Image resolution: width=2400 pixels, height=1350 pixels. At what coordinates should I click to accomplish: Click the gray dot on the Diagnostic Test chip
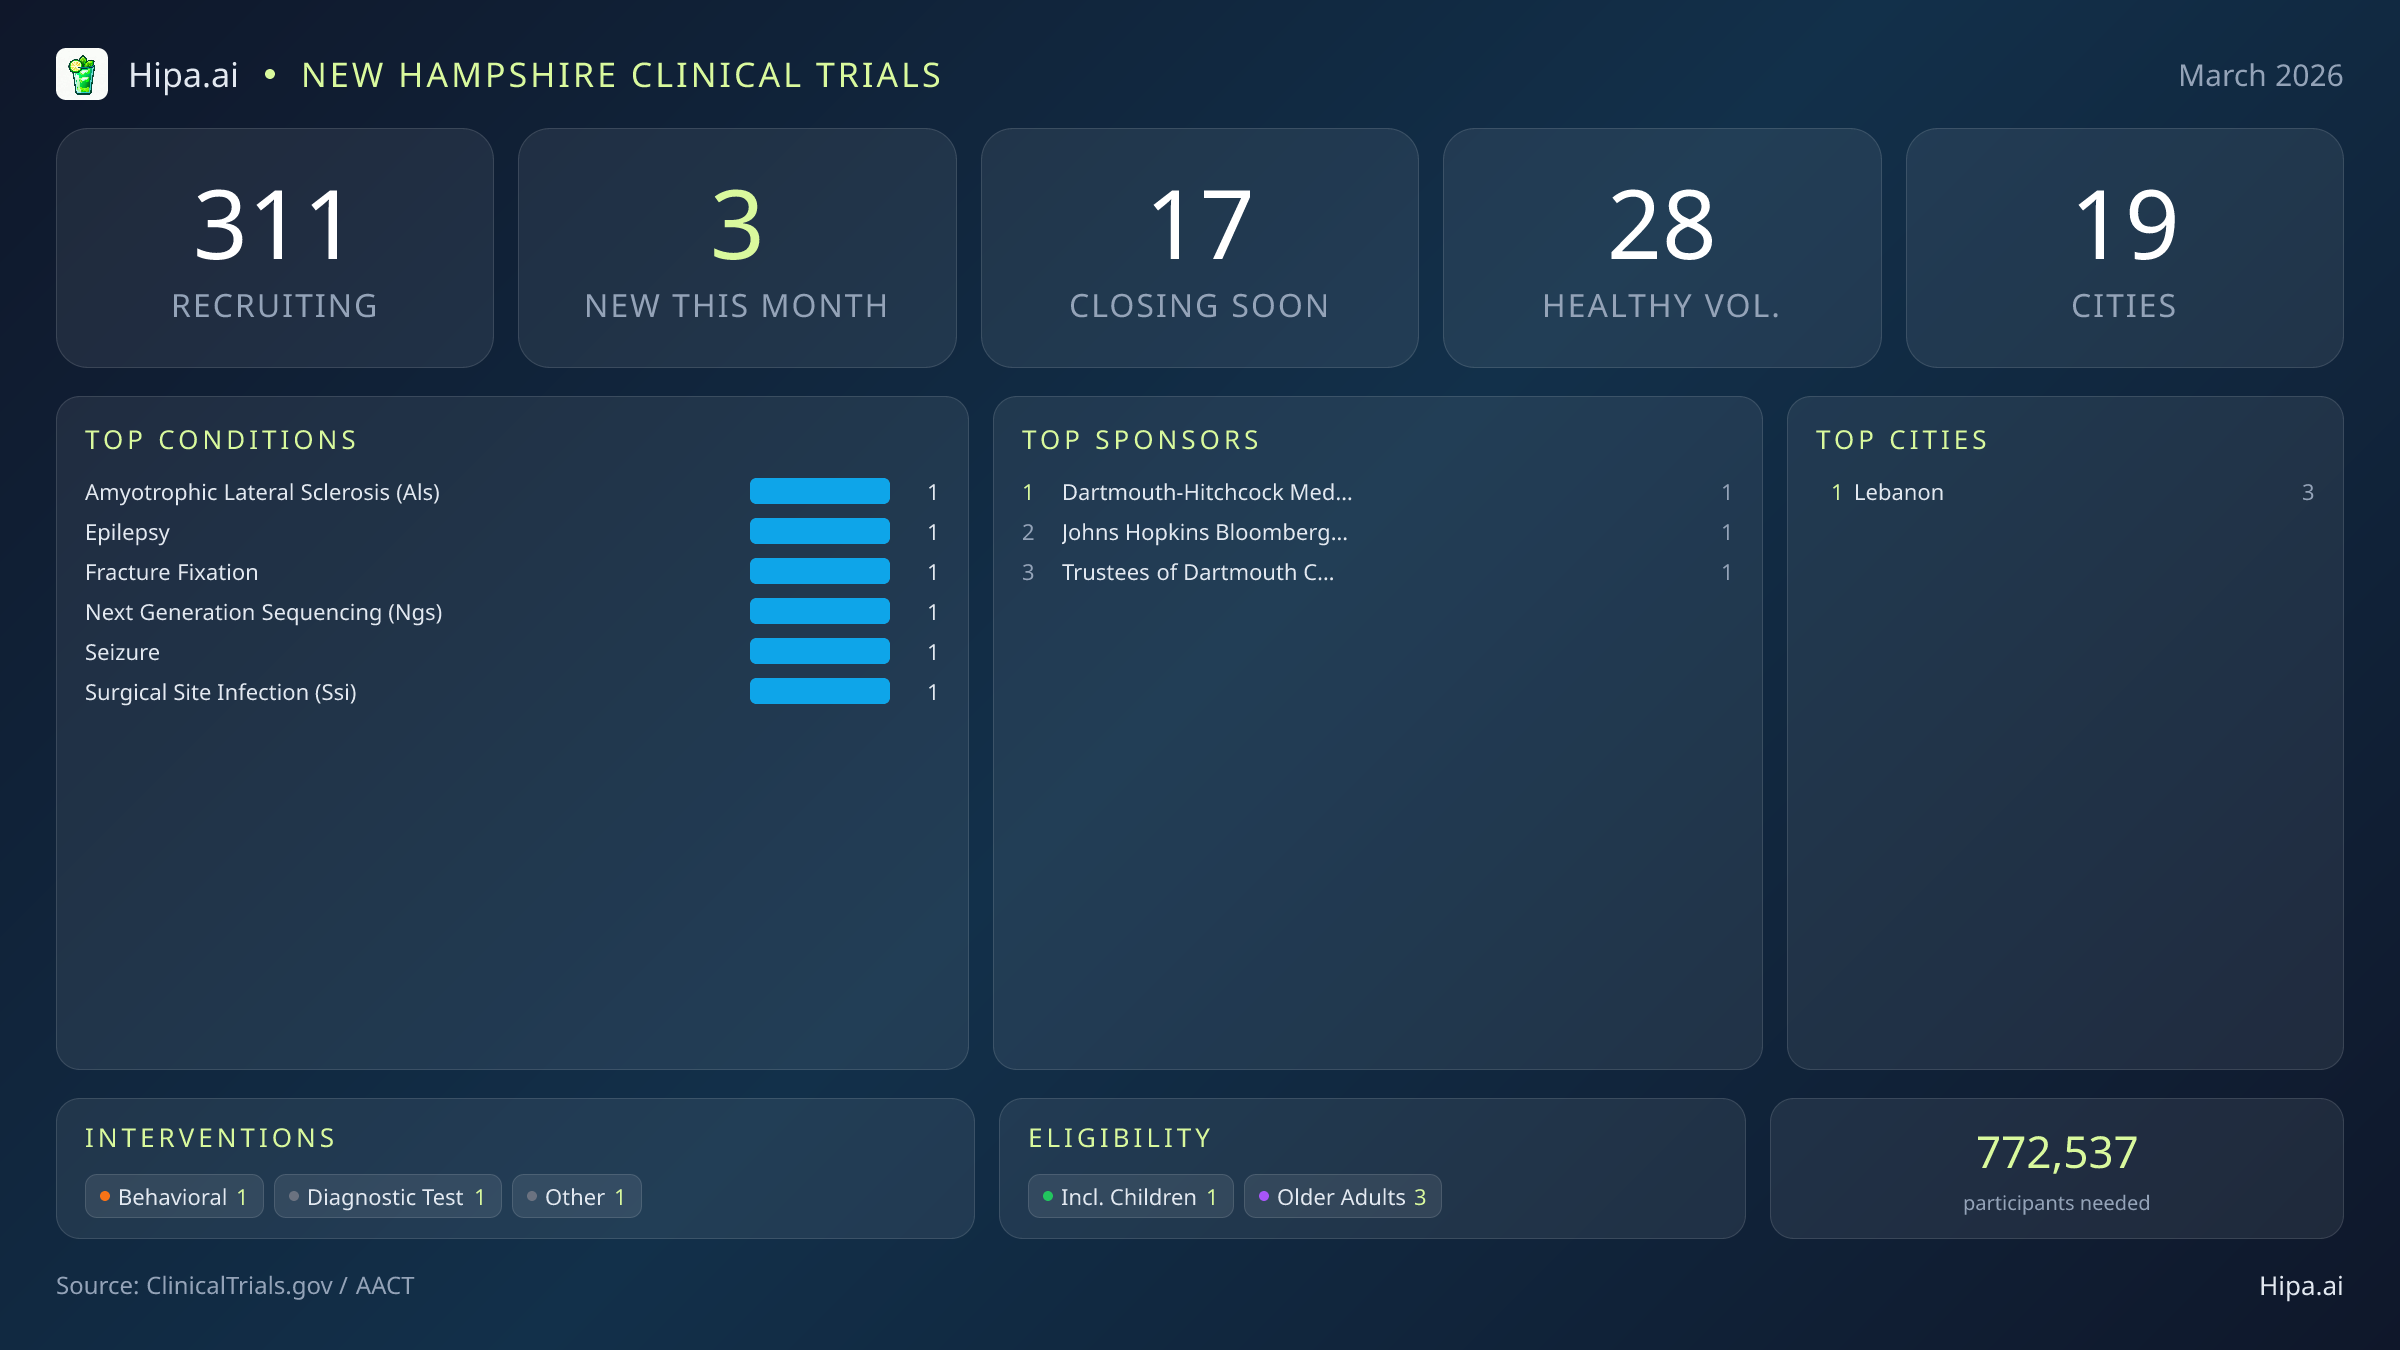pos(293,1195)
